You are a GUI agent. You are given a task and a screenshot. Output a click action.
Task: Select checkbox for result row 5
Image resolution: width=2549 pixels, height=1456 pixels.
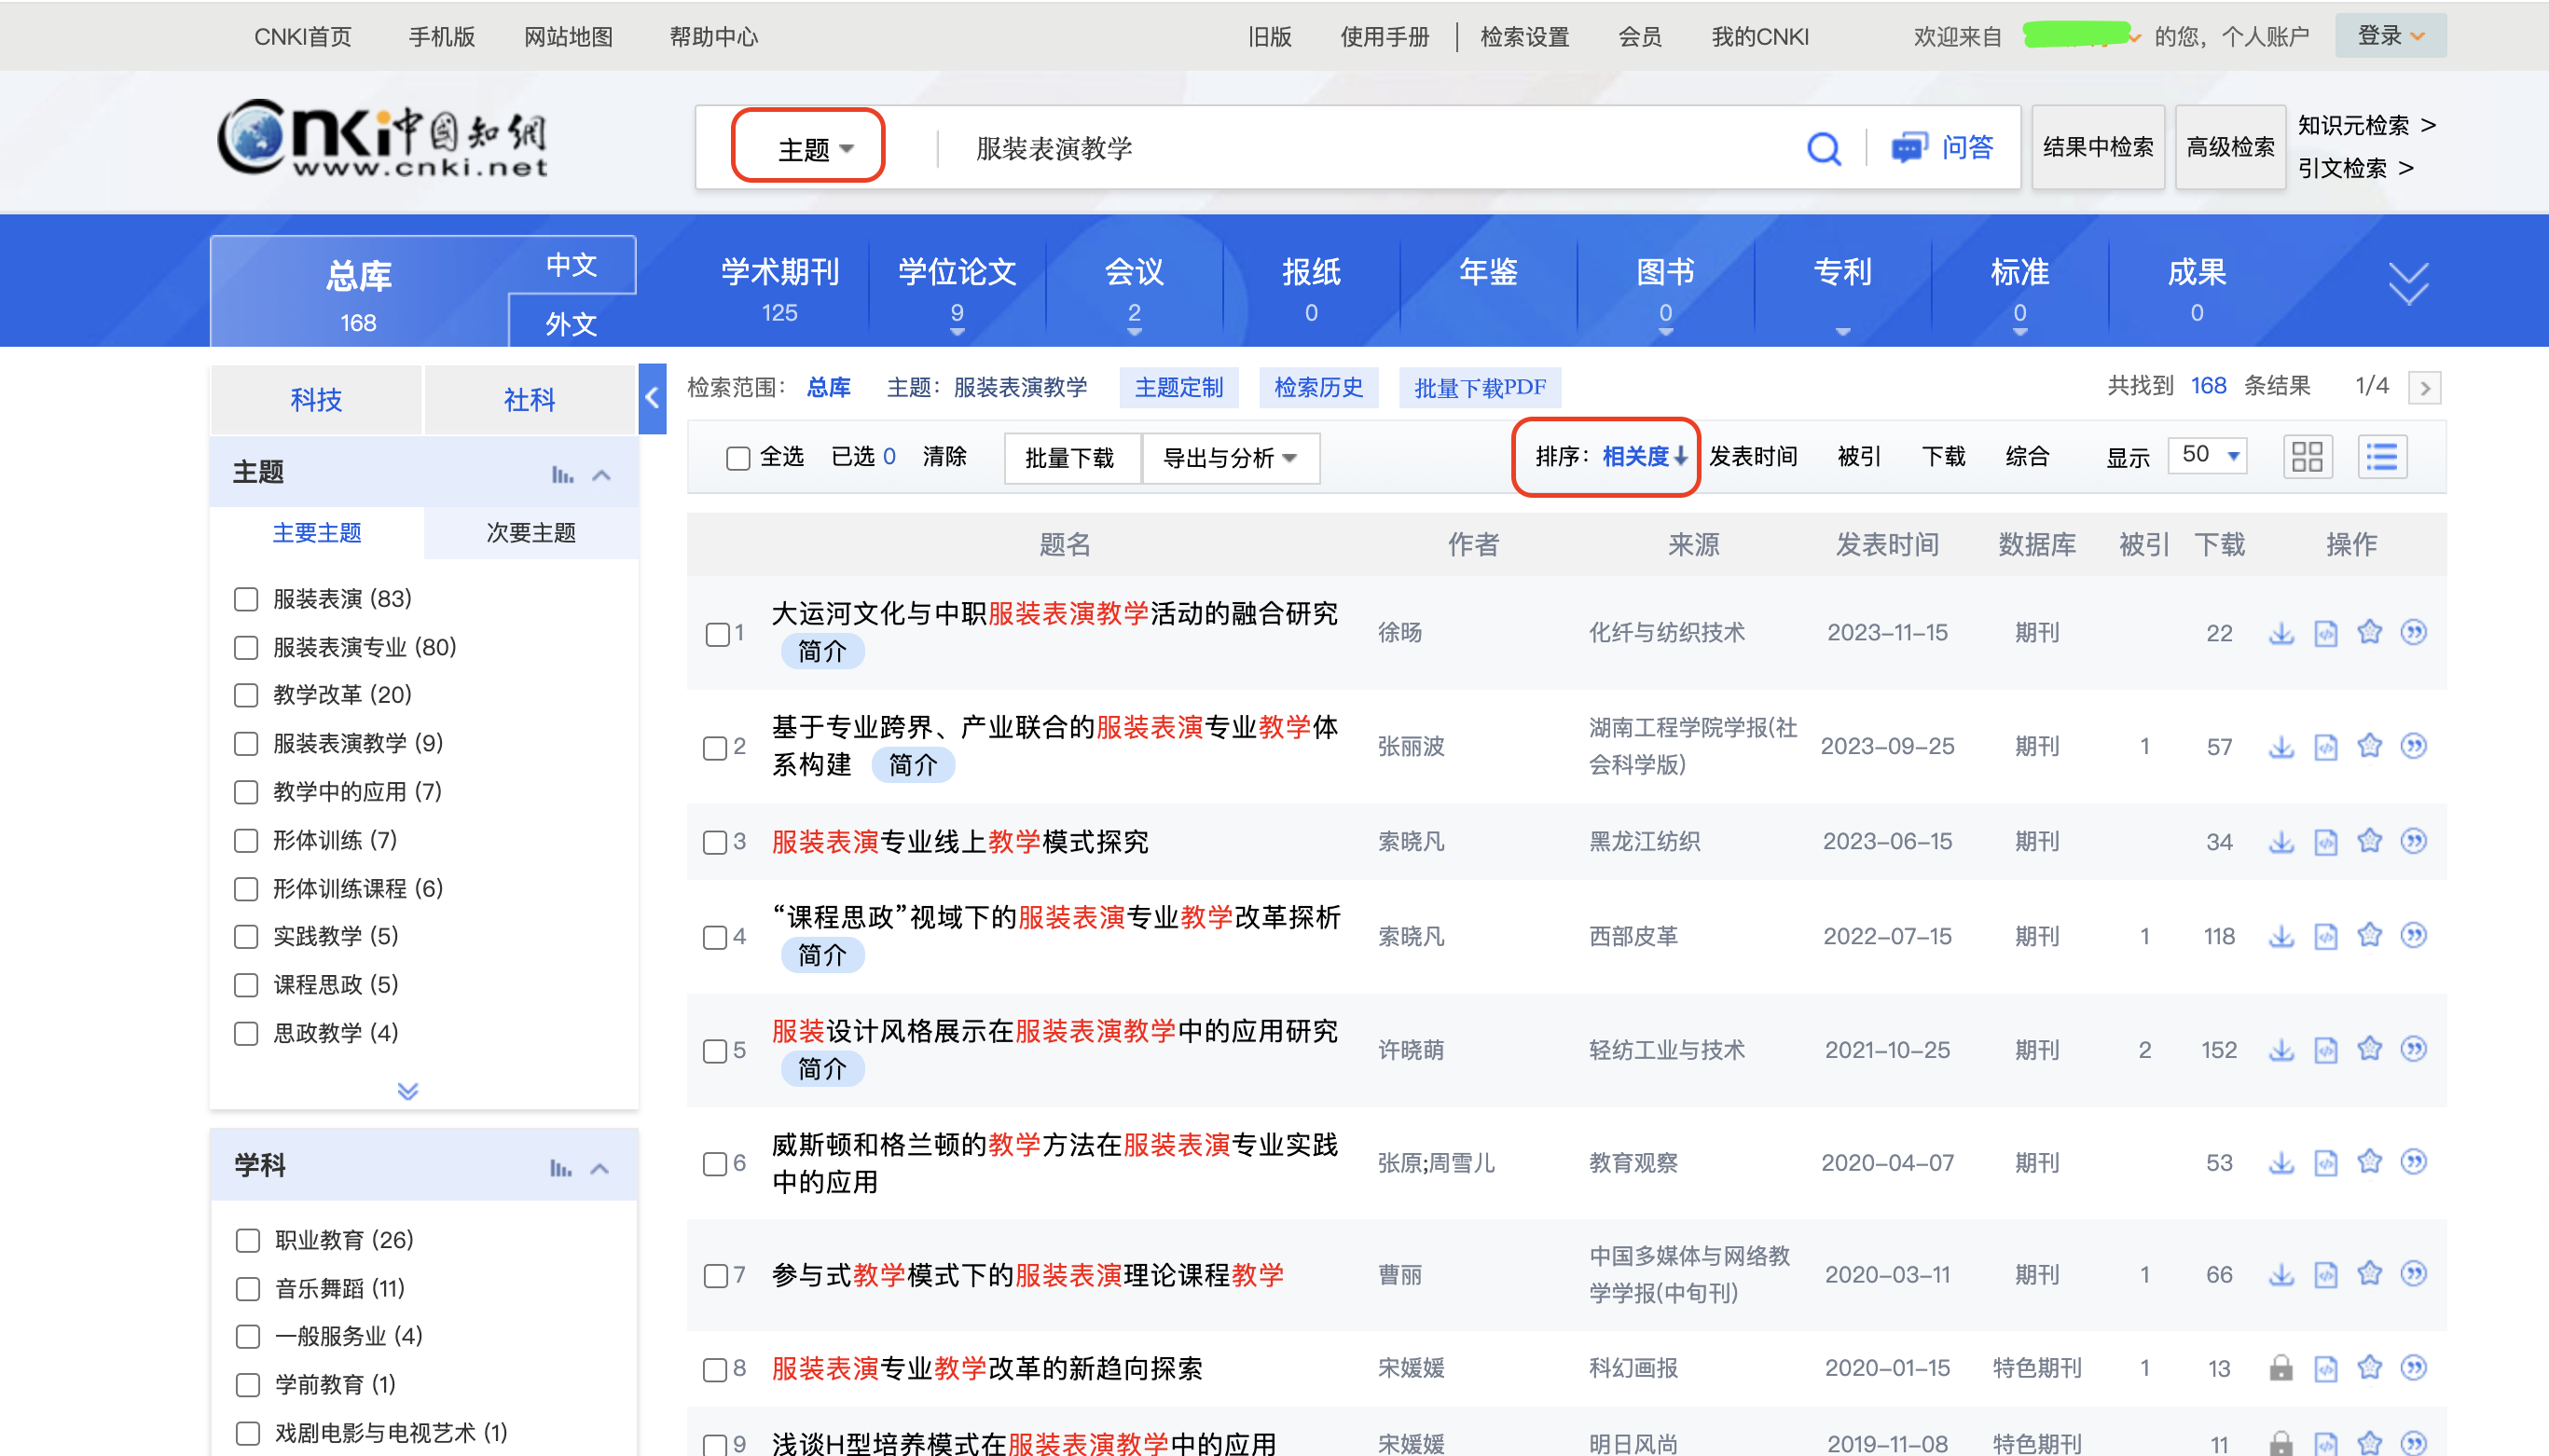click(715, 1051)
